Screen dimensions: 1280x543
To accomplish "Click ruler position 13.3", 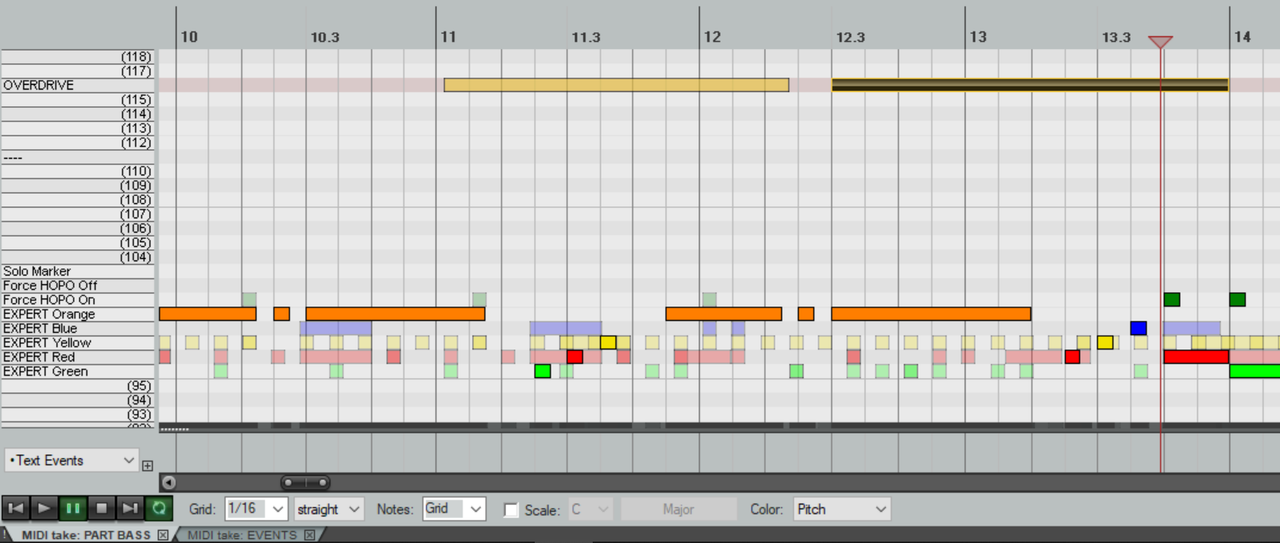I will click(x=1116, y=37).
